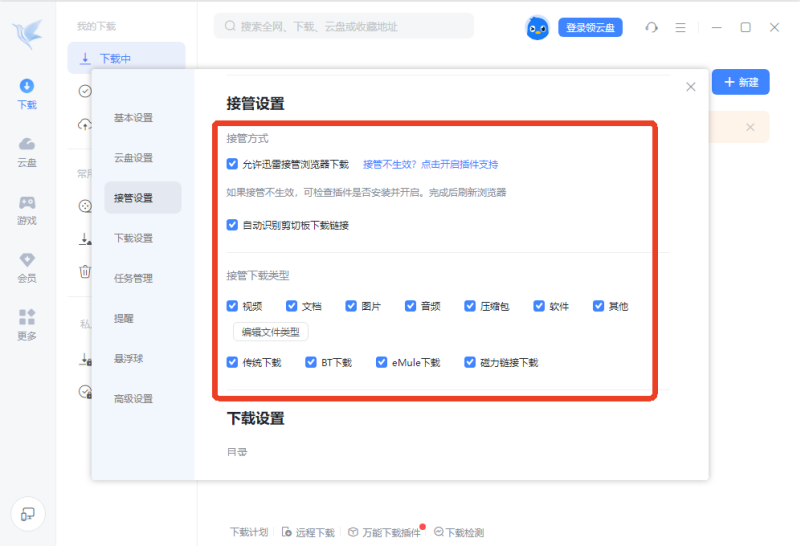The image size is (800, 546).
Task: Uncheck the 音频 file type
Action: [410, 306]
